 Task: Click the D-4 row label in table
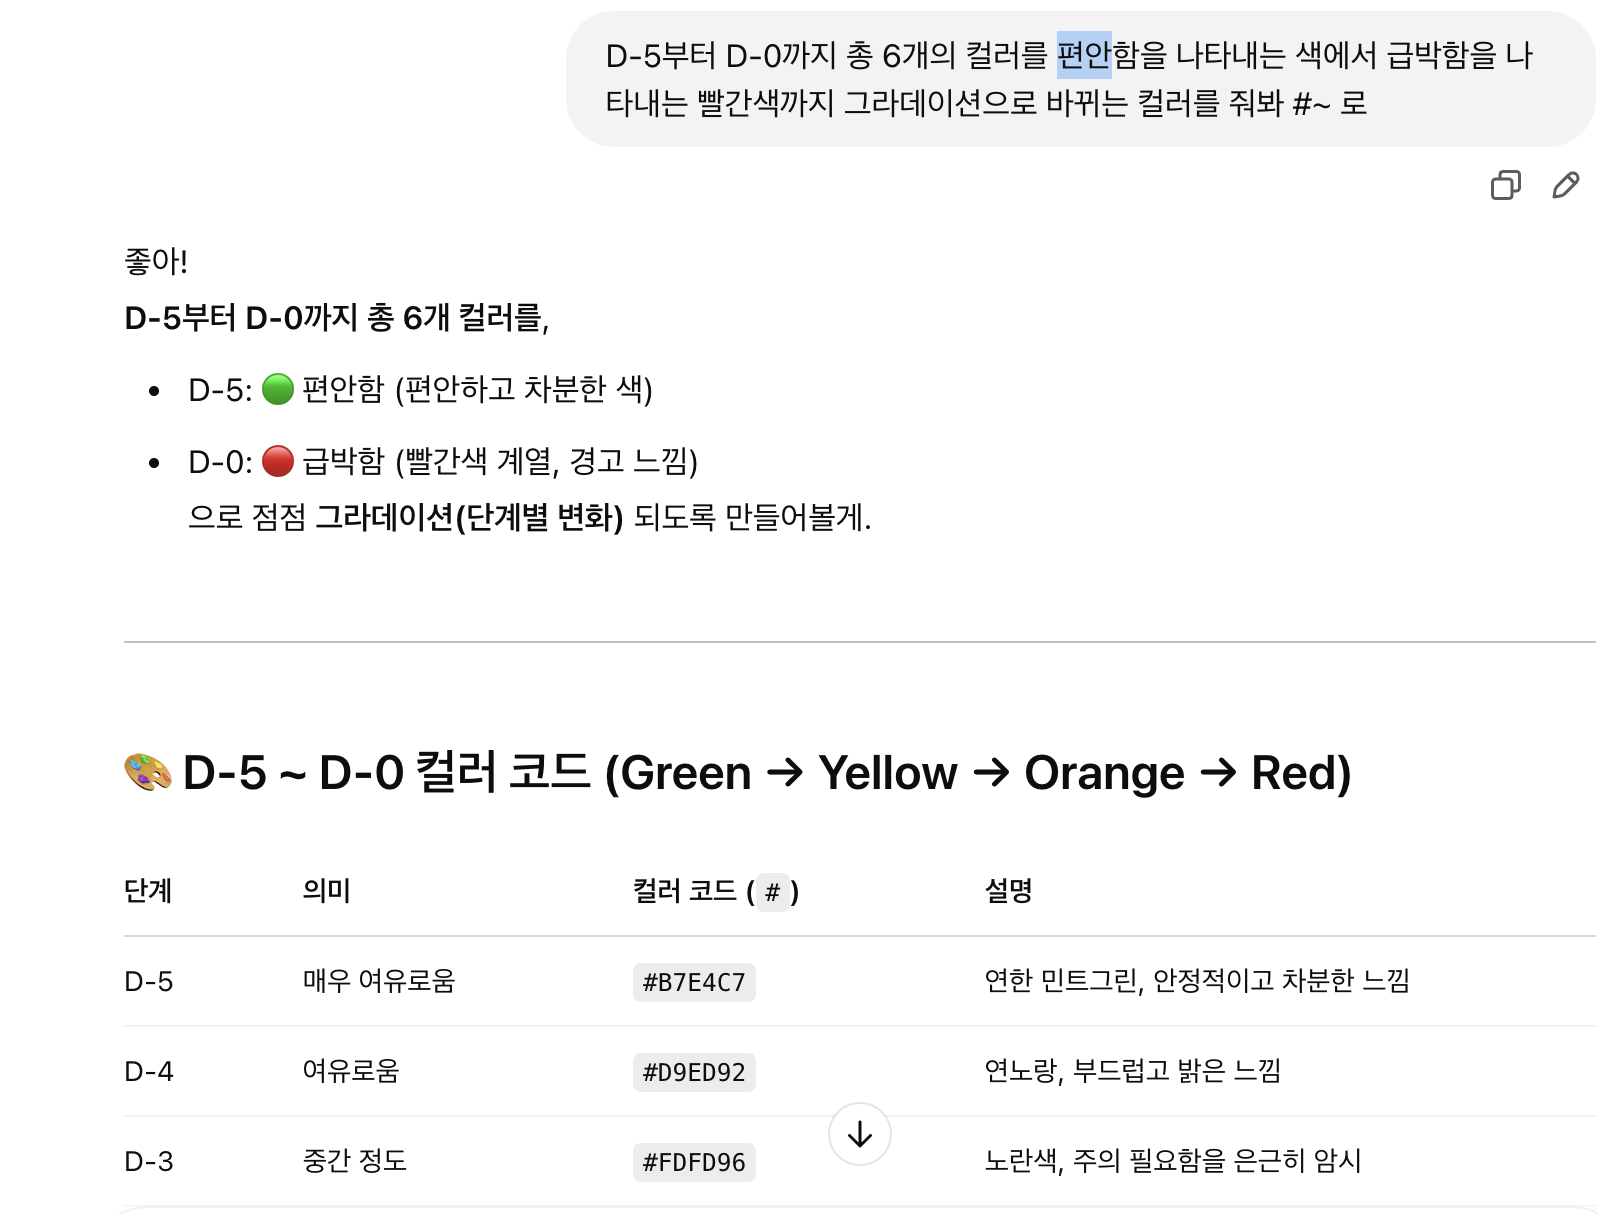coord(148,1071)
